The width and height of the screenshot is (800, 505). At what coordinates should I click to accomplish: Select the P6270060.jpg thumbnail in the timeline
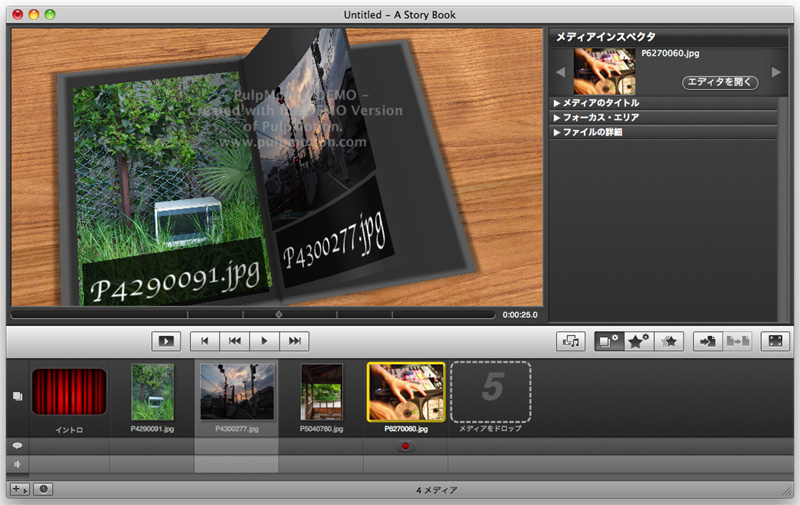tap(406, 392)
